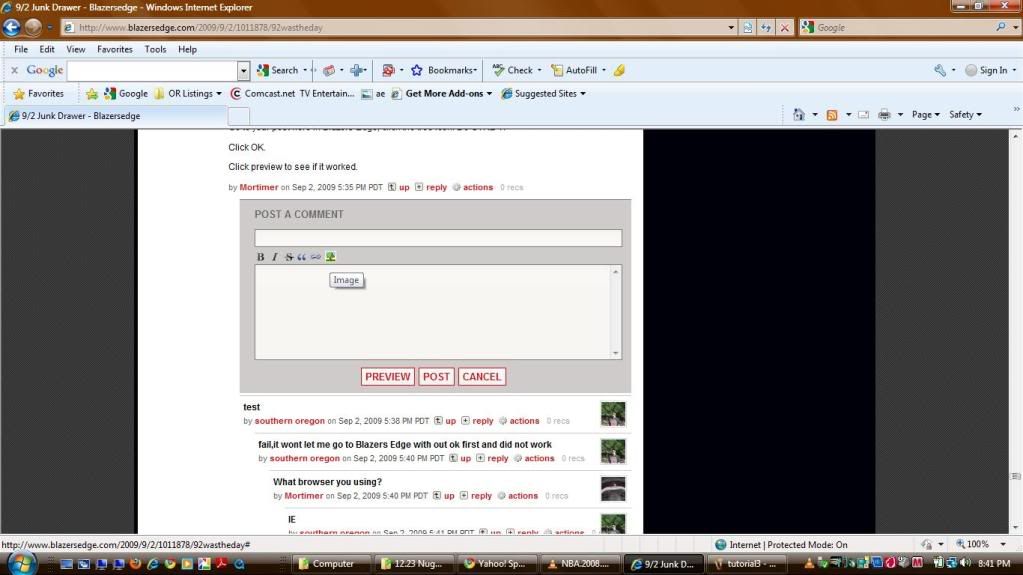The width and height of the screenshot is (1023, 575).
Task: Click the Stop loading X icon
Action: click(x=785, y=27)
